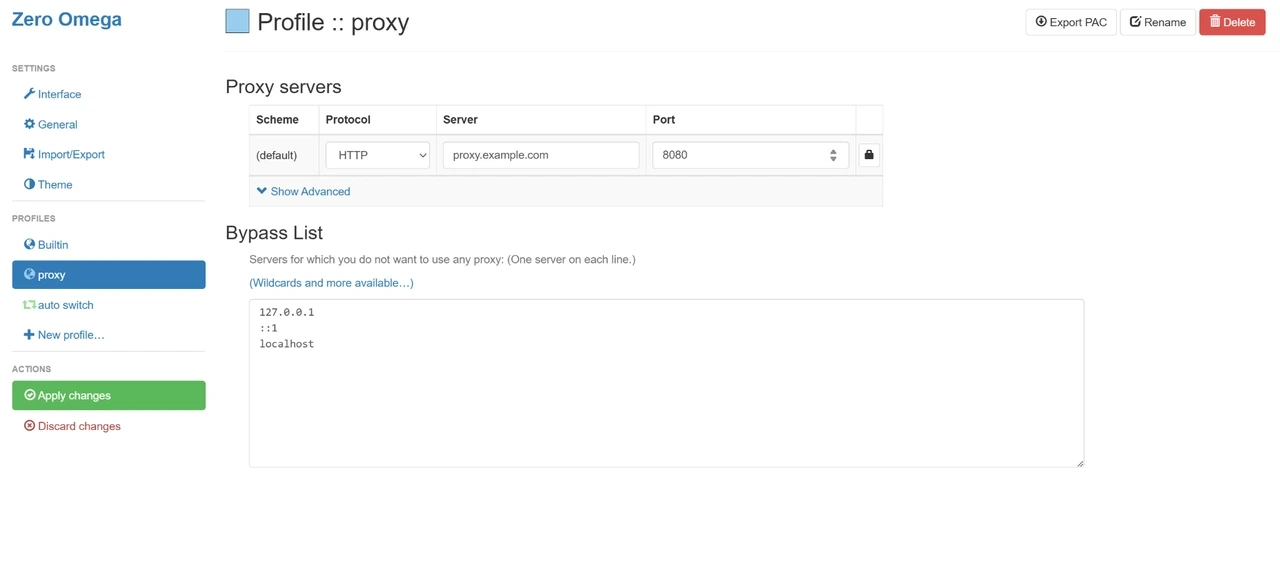
Task: Open General settings with the gear icon
Action: [x=28, y=124]
